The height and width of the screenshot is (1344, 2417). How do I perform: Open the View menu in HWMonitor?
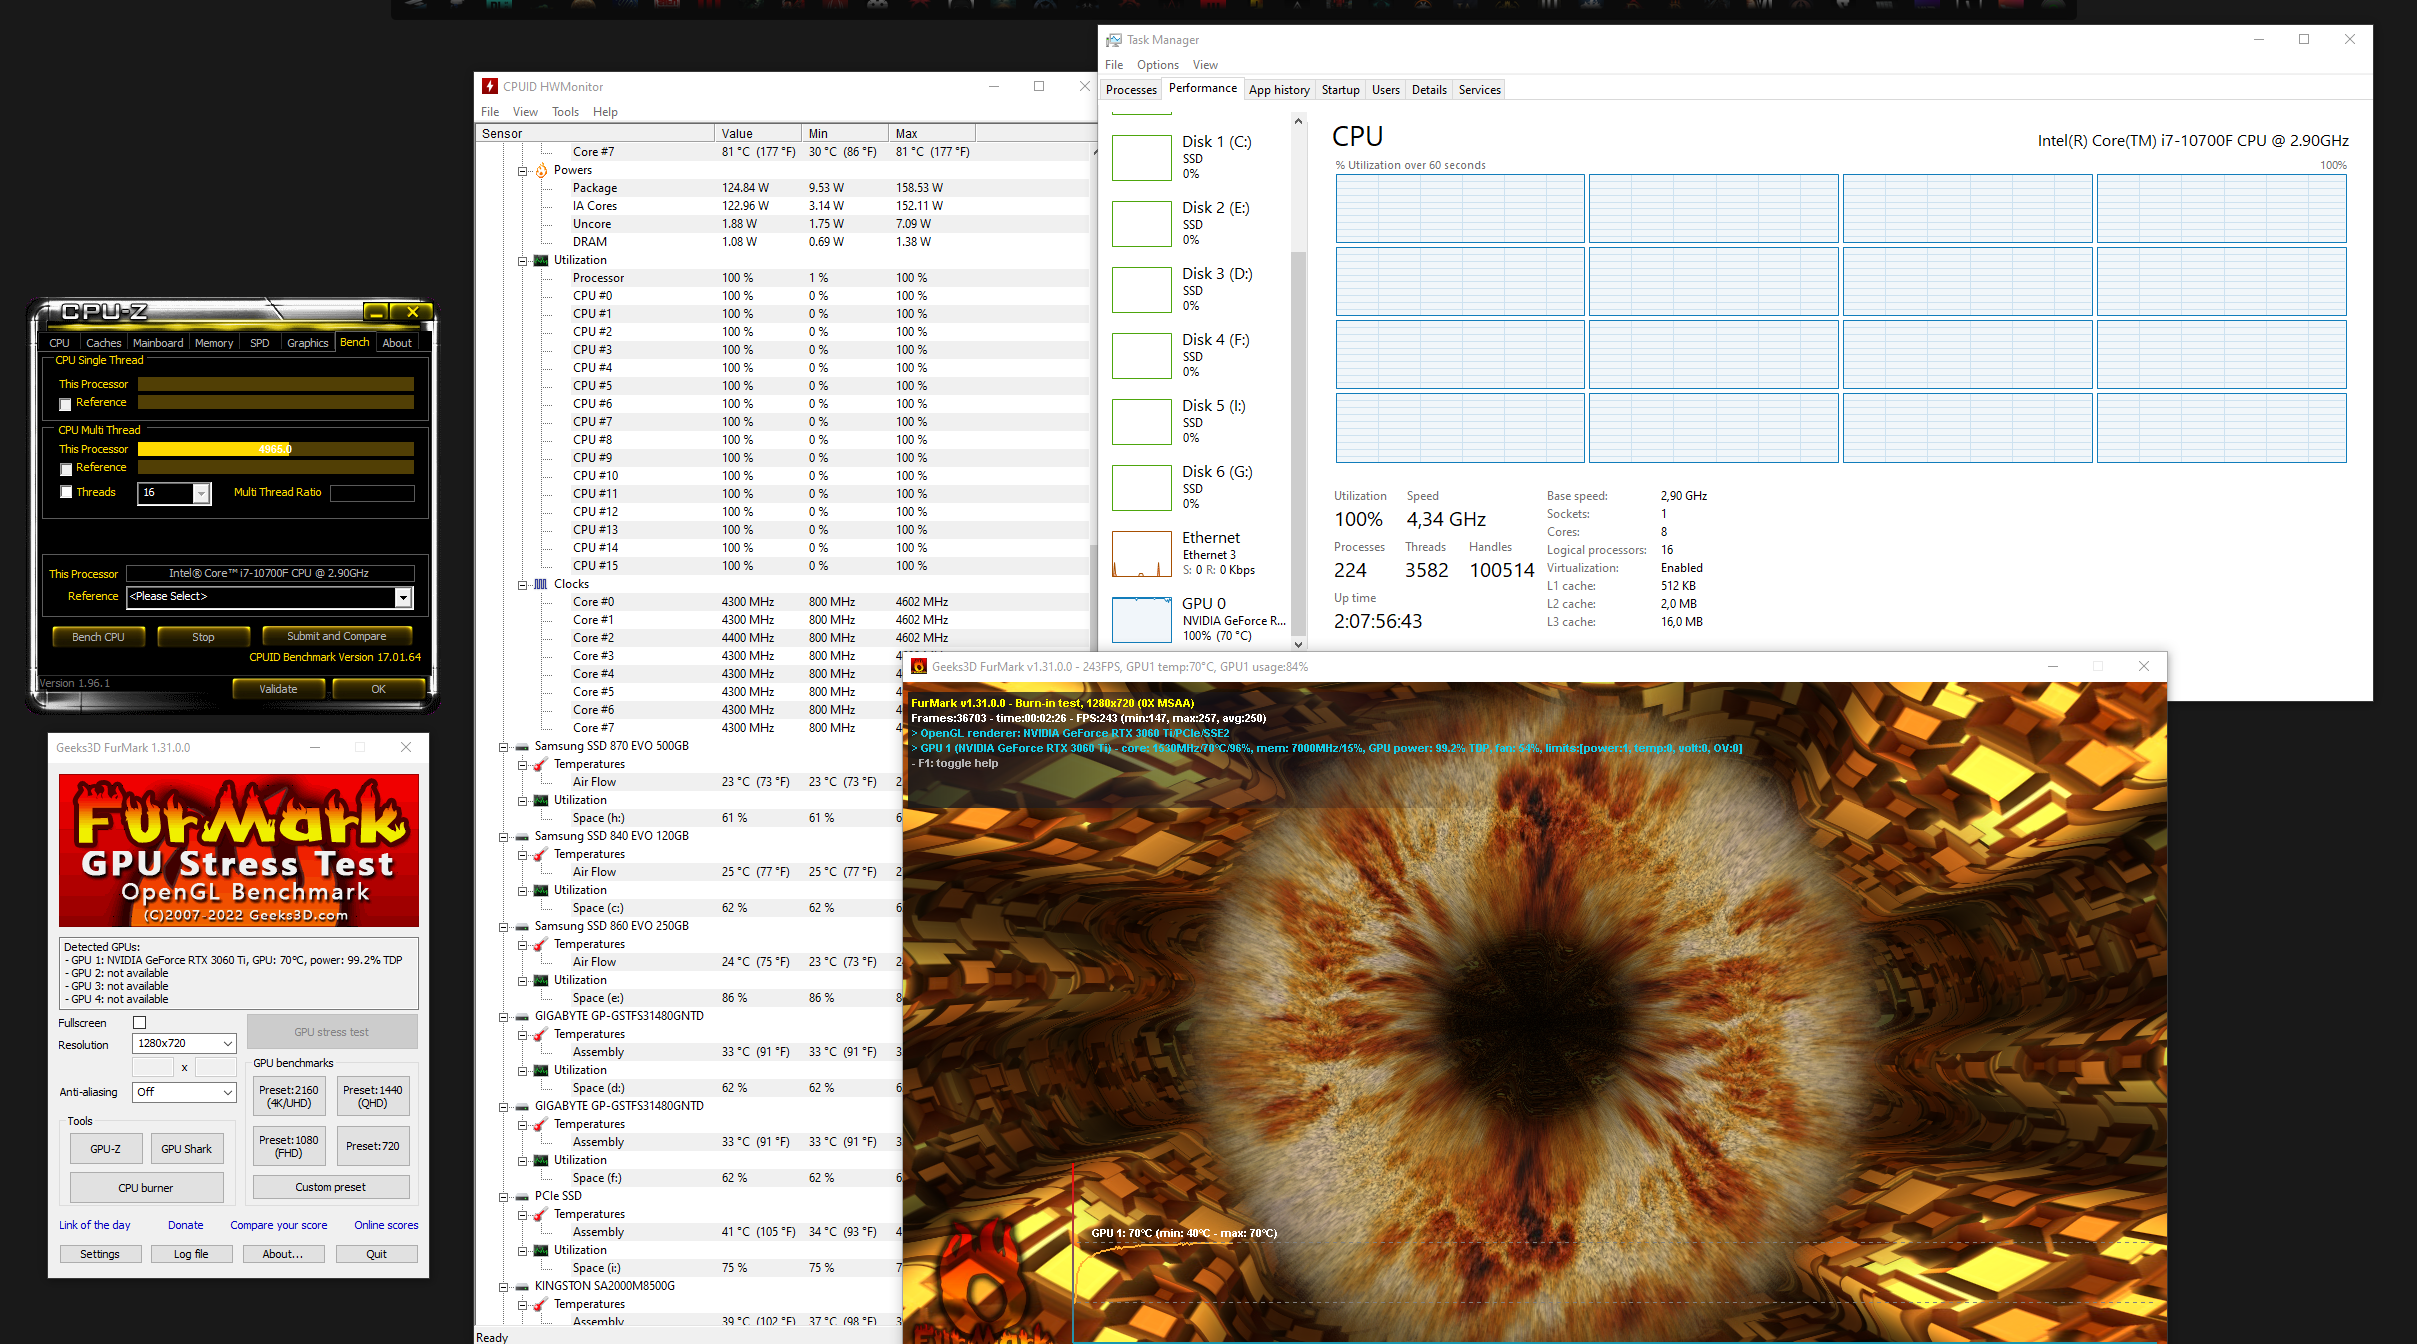[525, 112]
